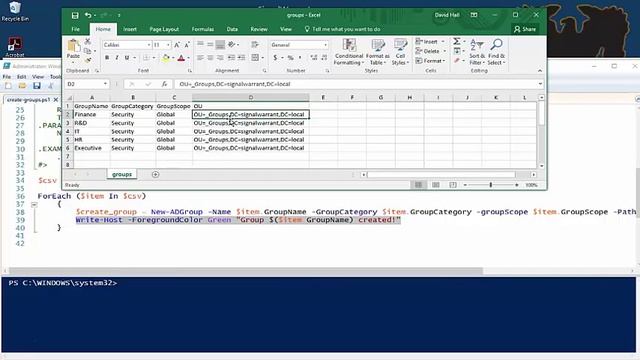640x360 pixels.
Task: Click the Wrap Text icon
Action: [255, 44]
